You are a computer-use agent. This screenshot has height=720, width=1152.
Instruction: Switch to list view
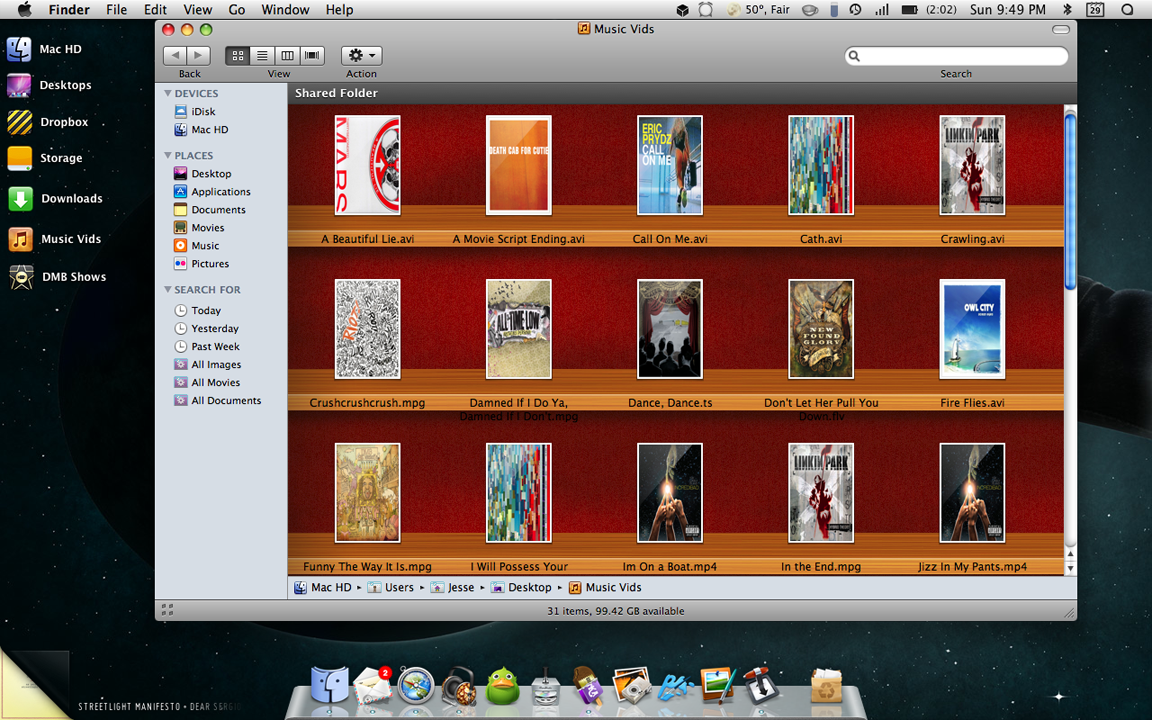262,55
